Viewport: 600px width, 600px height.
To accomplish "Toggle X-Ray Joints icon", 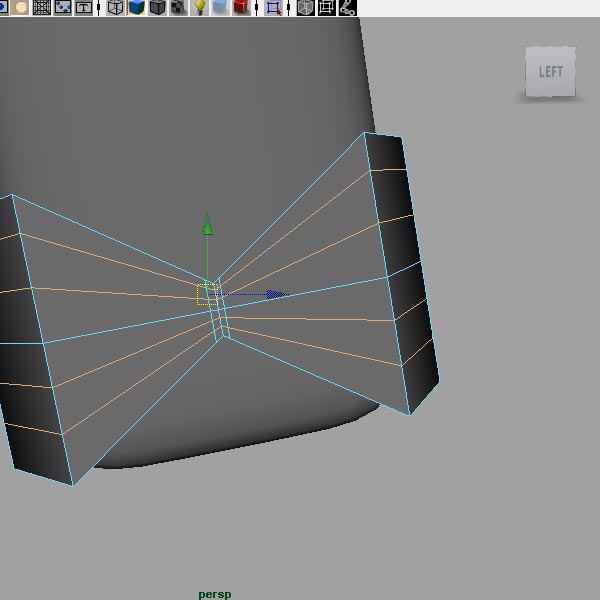I will (x=348, y=7).
